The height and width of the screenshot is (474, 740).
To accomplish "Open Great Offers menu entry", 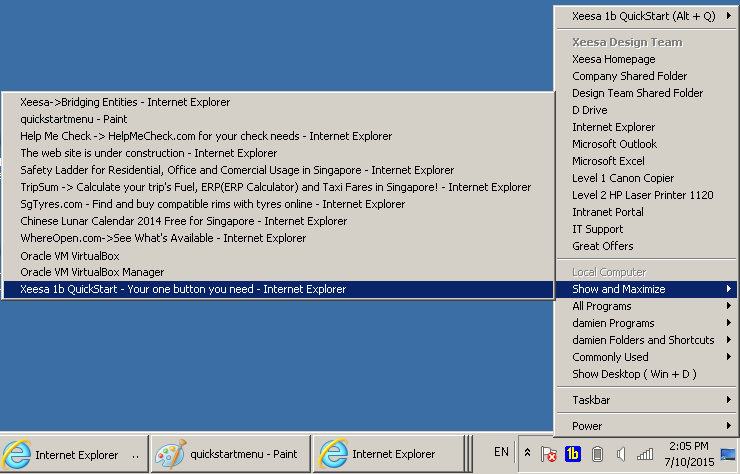I will tap(647, 246).
